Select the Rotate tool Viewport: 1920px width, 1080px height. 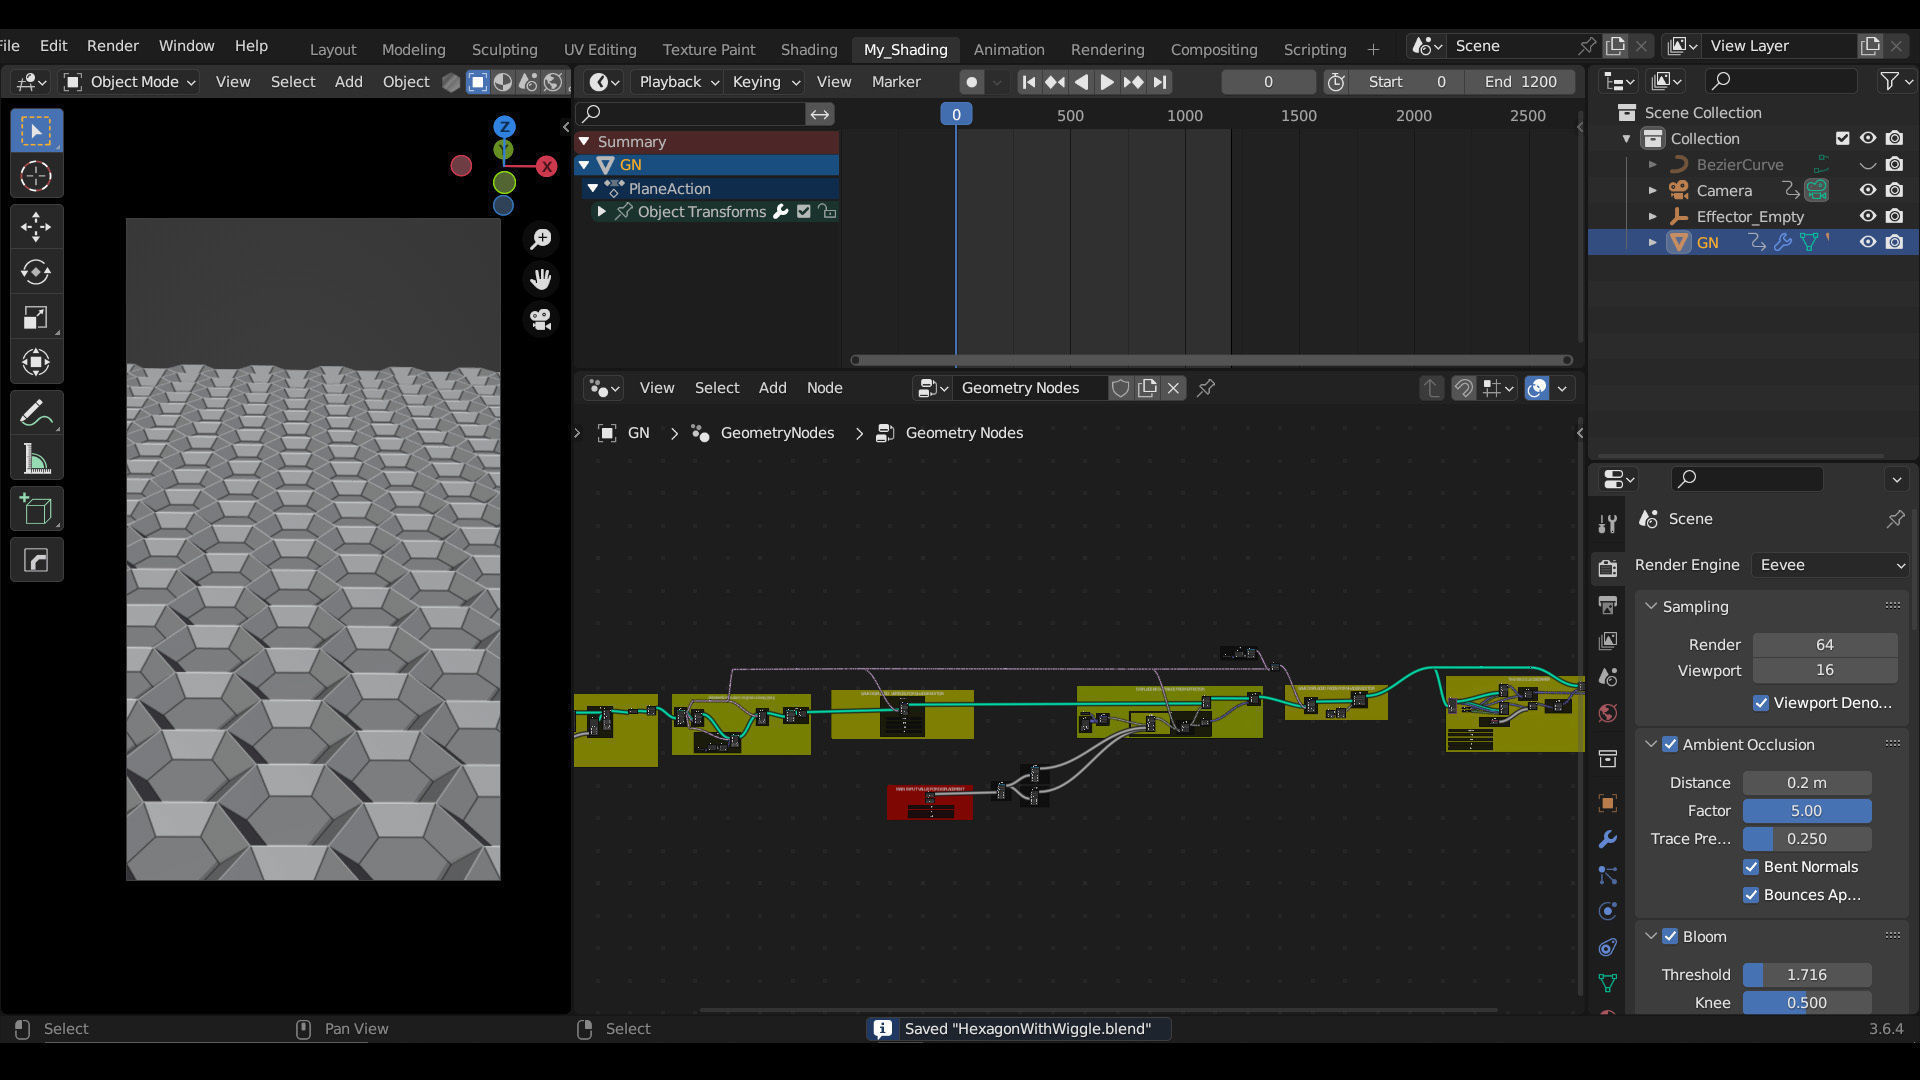(36, 272)
